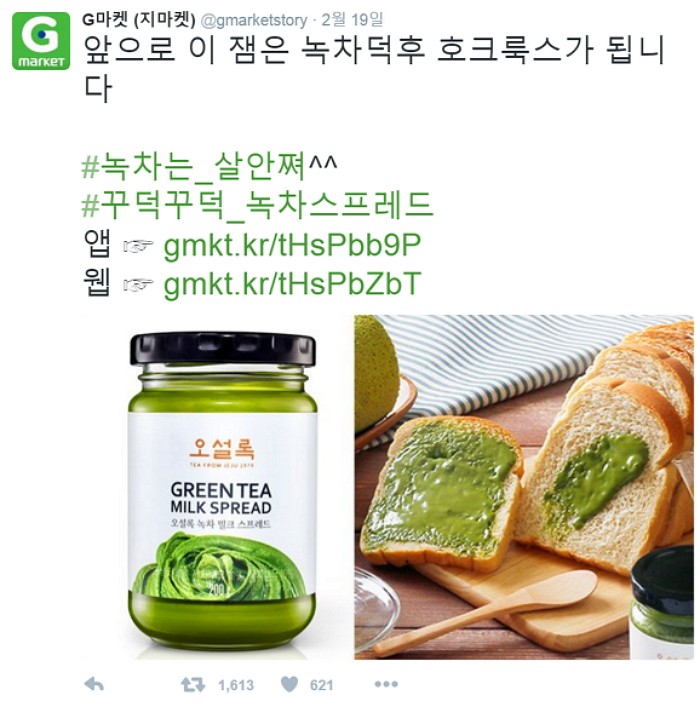View the green tea spread jar photo
The height and width of the screenshot is (707, 700).
[217, 487]
